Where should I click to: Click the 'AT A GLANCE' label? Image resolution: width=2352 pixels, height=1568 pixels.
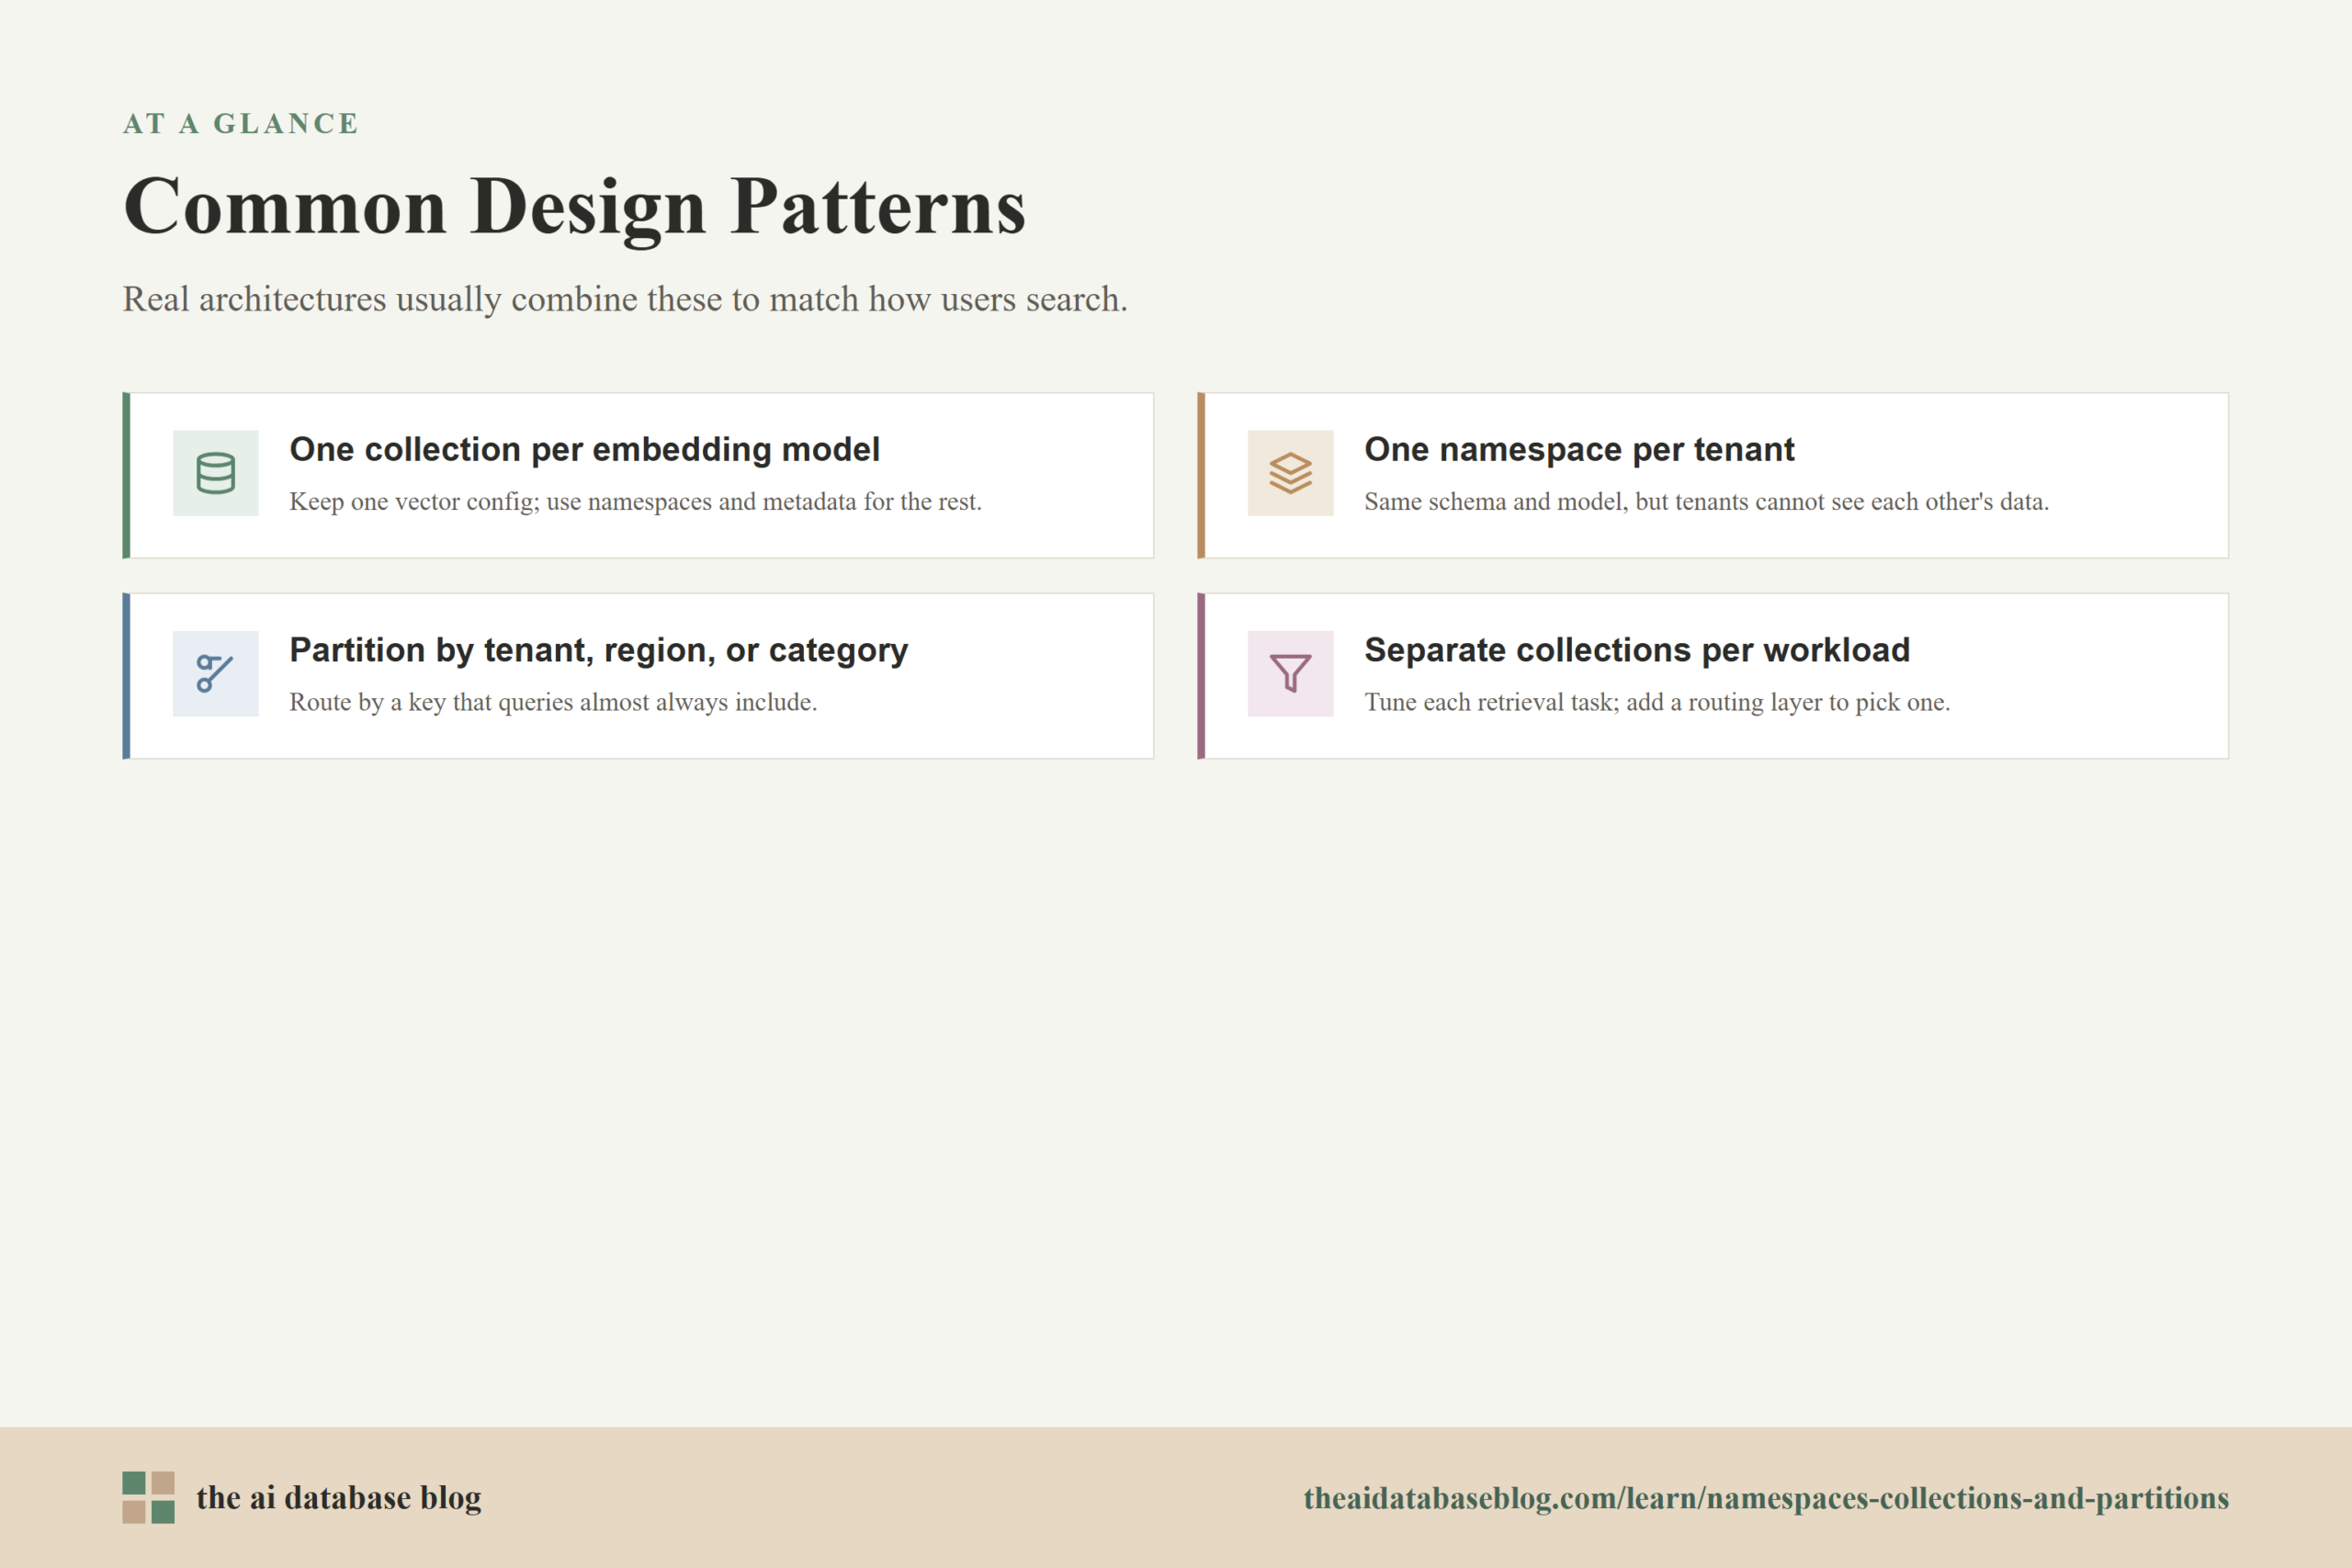240,123
